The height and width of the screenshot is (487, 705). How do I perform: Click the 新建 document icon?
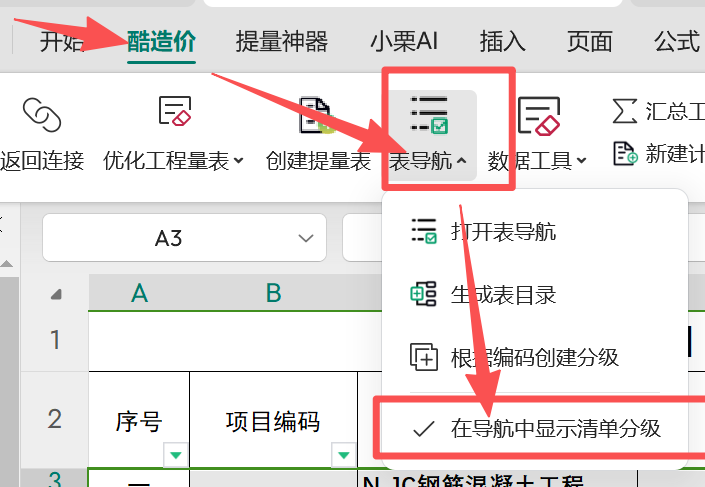[x=624, y=153]
